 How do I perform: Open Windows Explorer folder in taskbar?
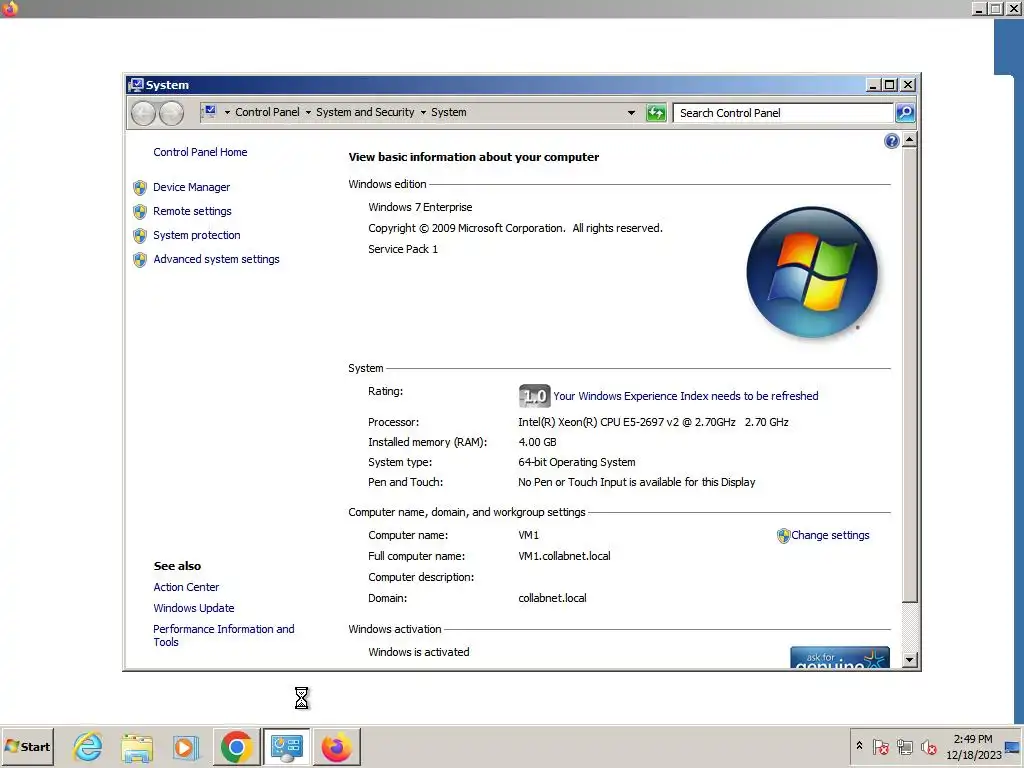coord(137,747)
